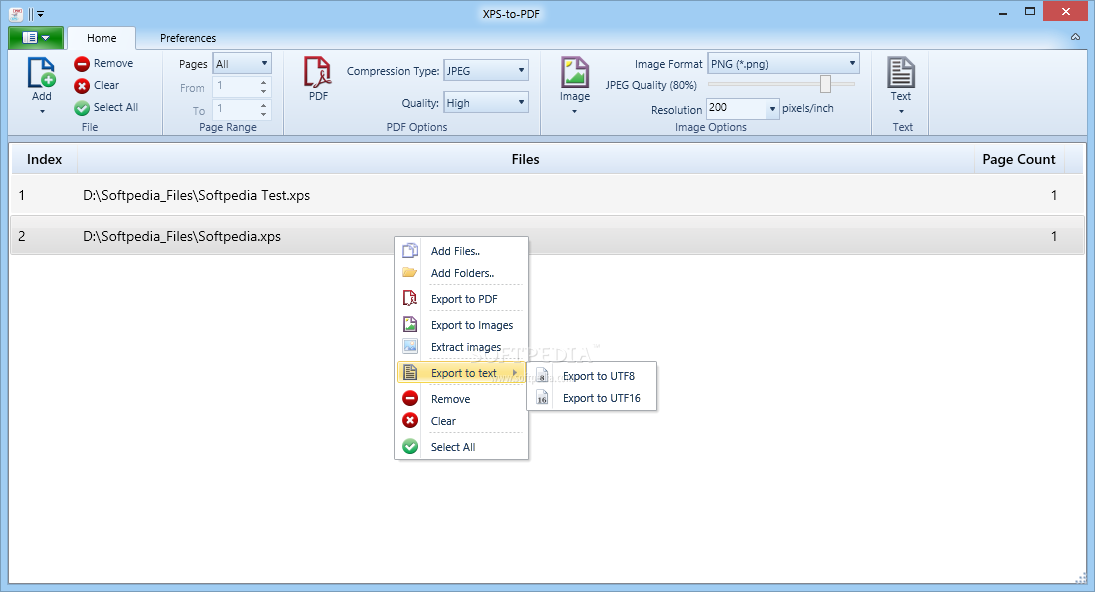This screenshot has width=1095, height=592.
Task: Click the Resolution value field showing 200
Action: tap(737, 108)
